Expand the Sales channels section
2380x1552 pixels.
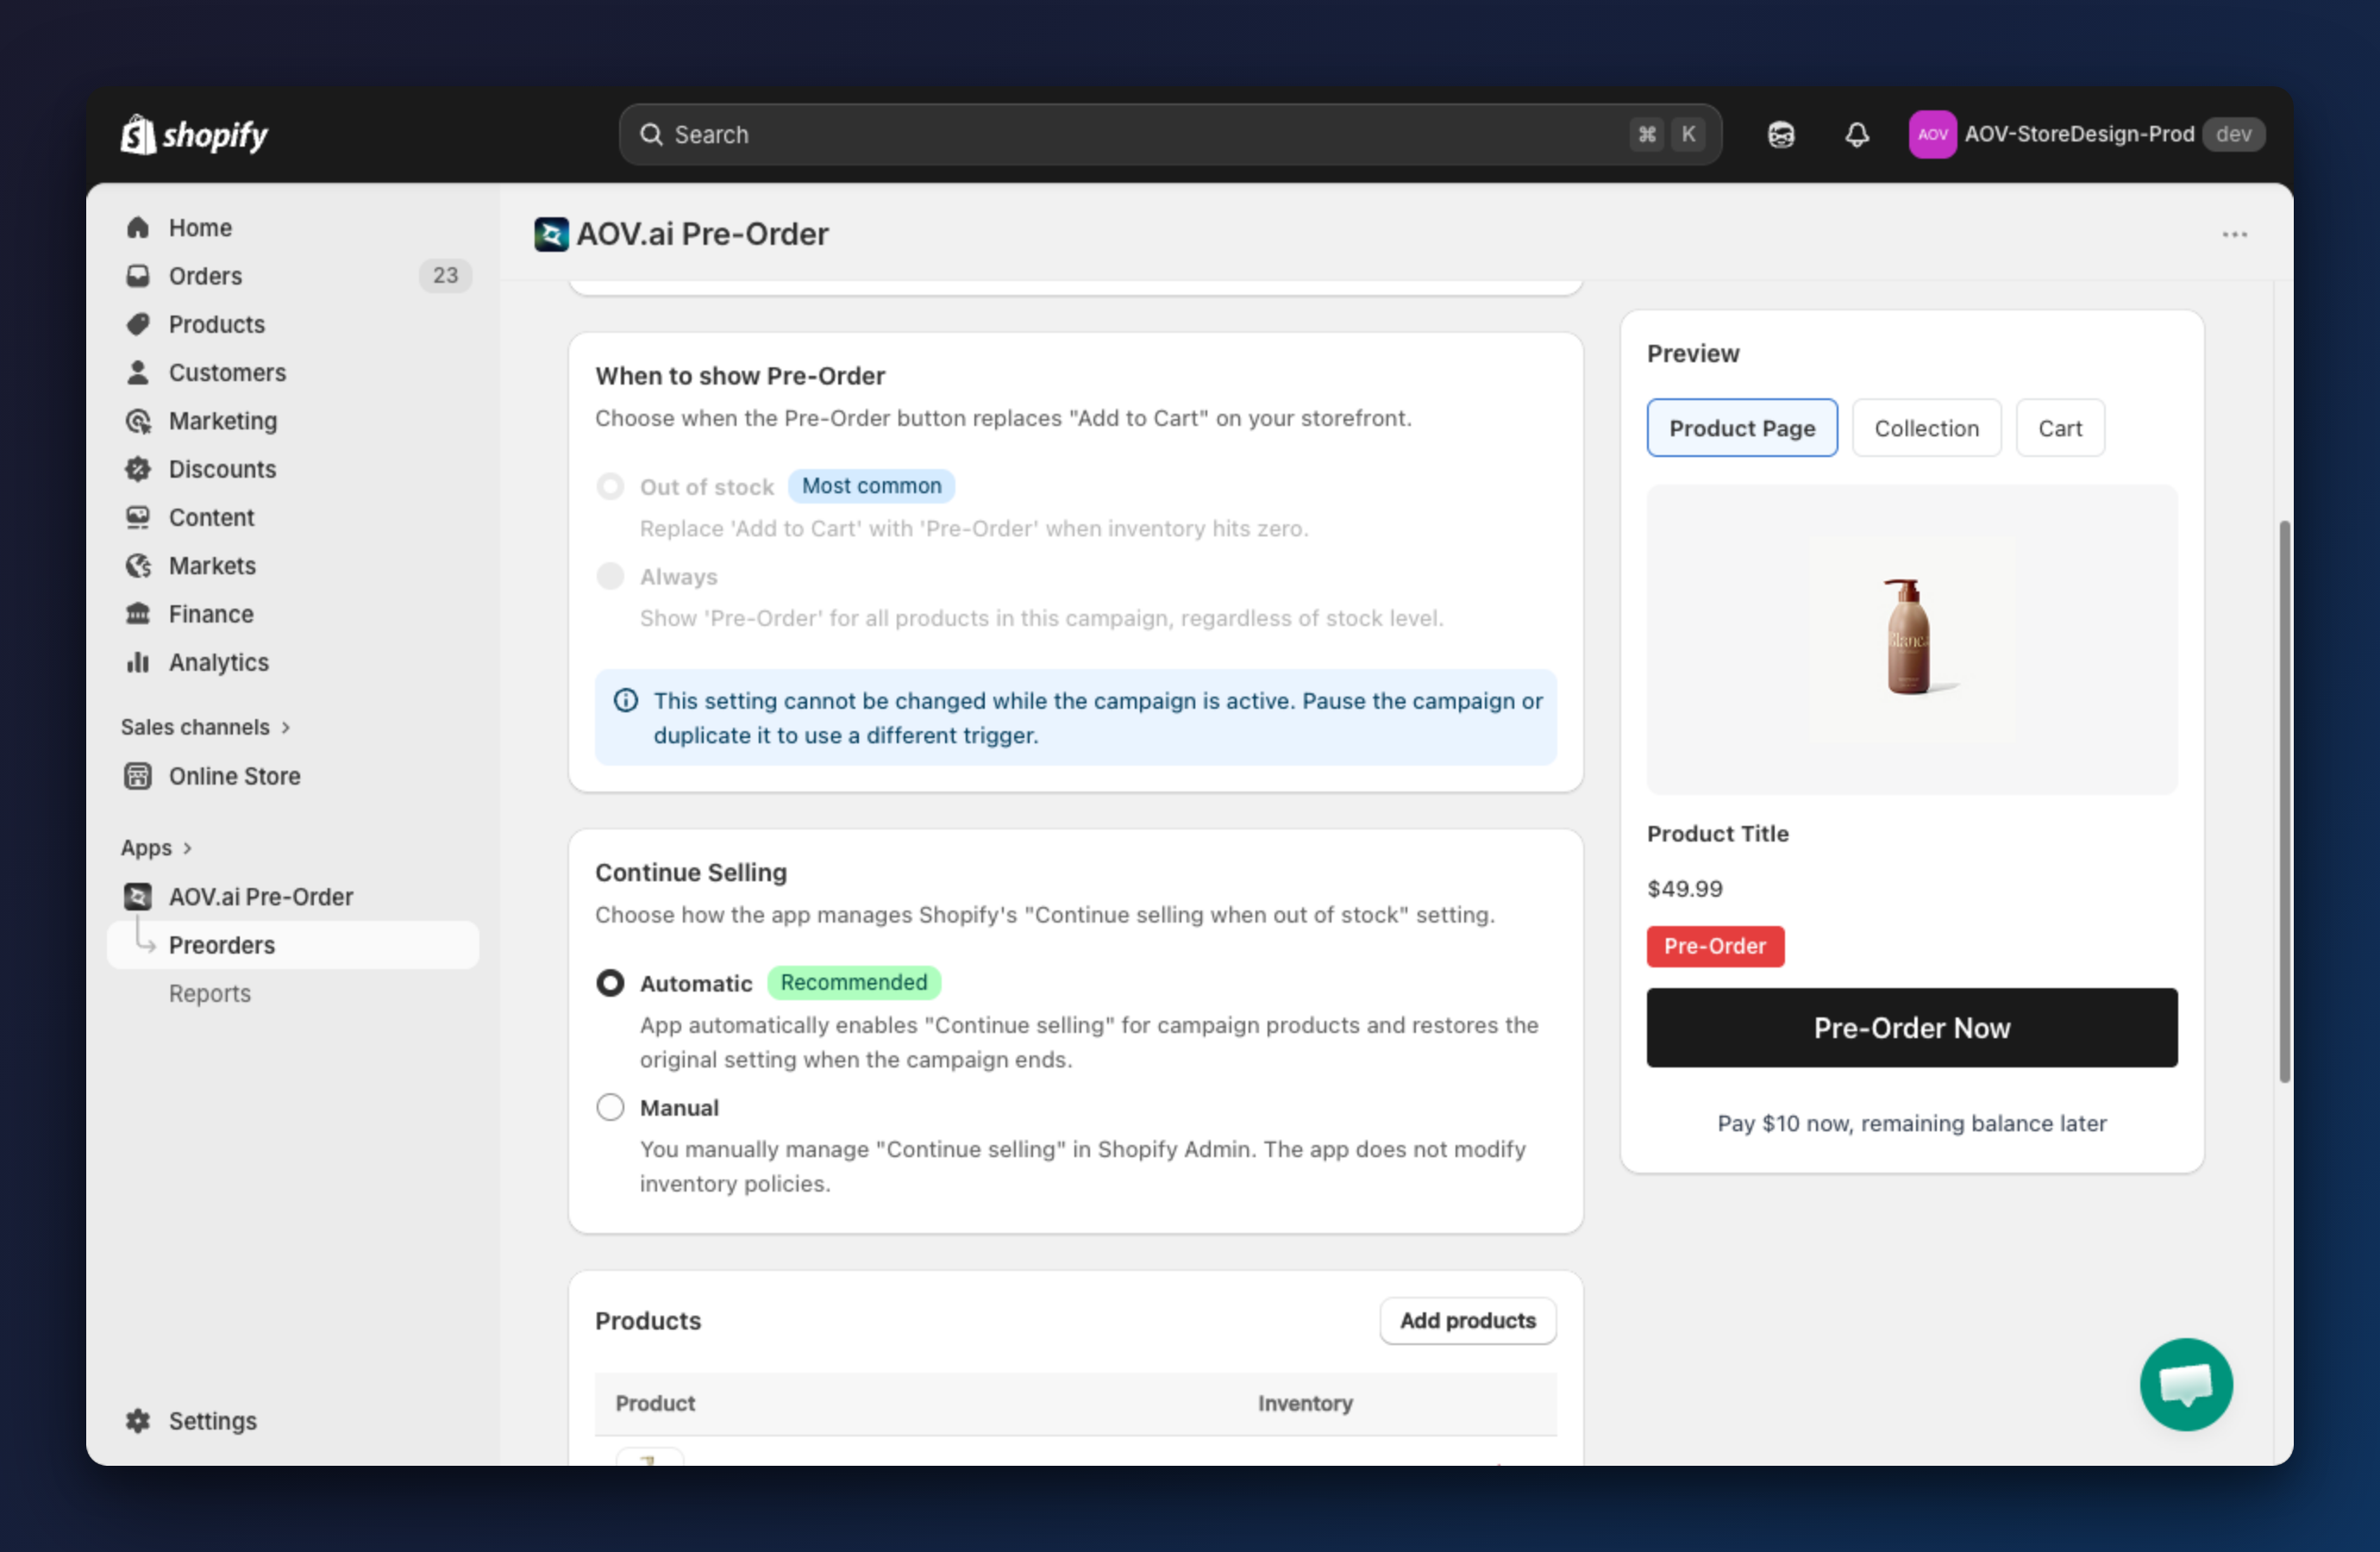coord(206,727)
